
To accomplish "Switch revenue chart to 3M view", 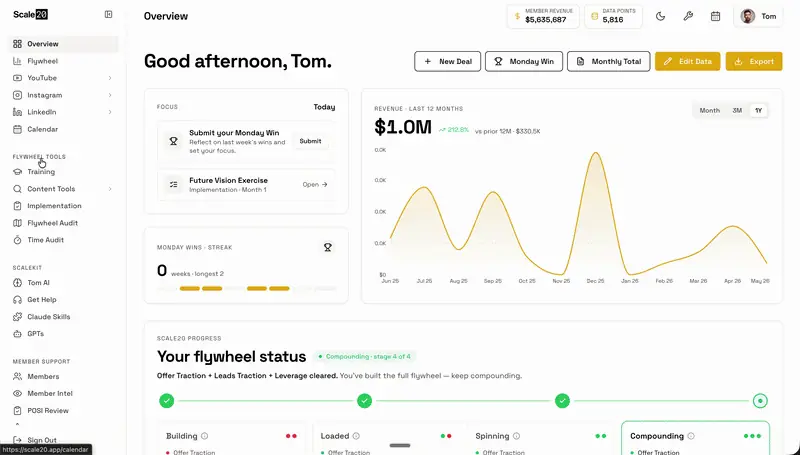I will (737, 111).
